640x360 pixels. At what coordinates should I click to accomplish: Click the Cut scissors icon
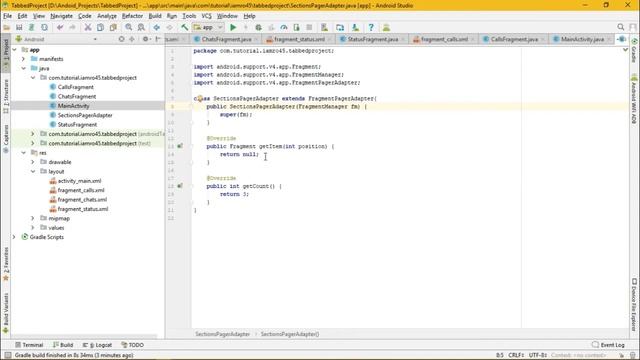88,27
